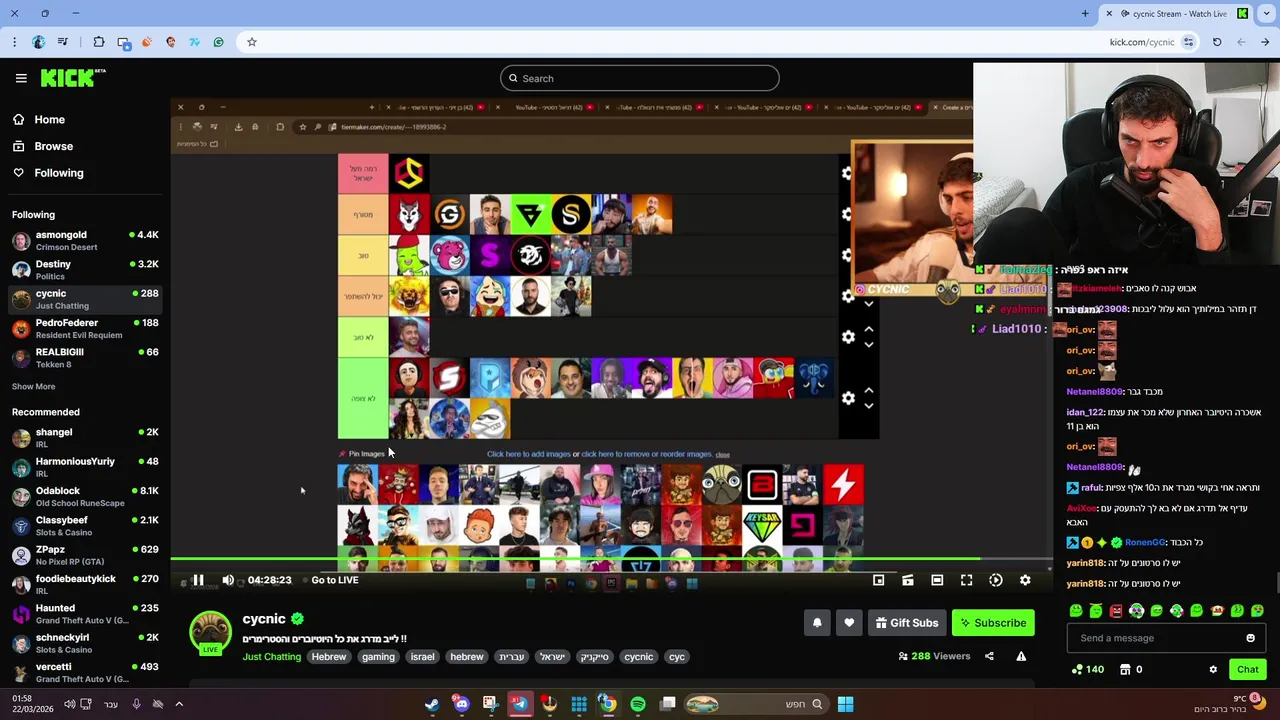The image size is (1280, 720).
Task: Open playback speed control icon
Action: coord(996,580)
